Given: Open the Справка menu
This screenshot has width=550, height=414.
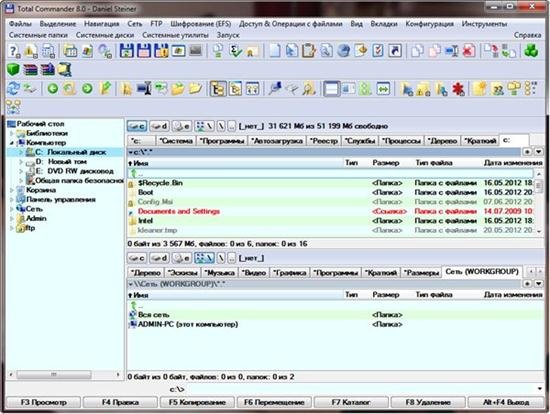Looking at the screenshot, I should pyautogui.click(x=528, y=35).
